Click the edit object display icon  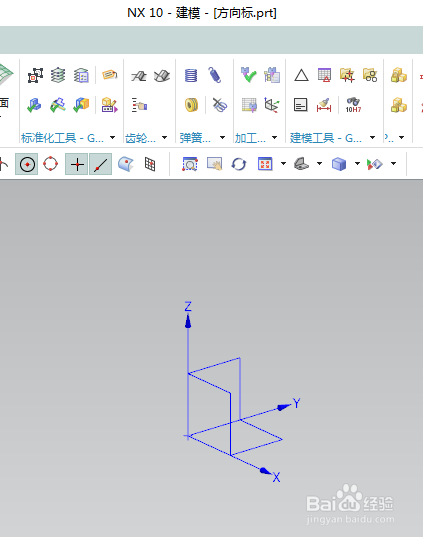click(x=375, y=164)
